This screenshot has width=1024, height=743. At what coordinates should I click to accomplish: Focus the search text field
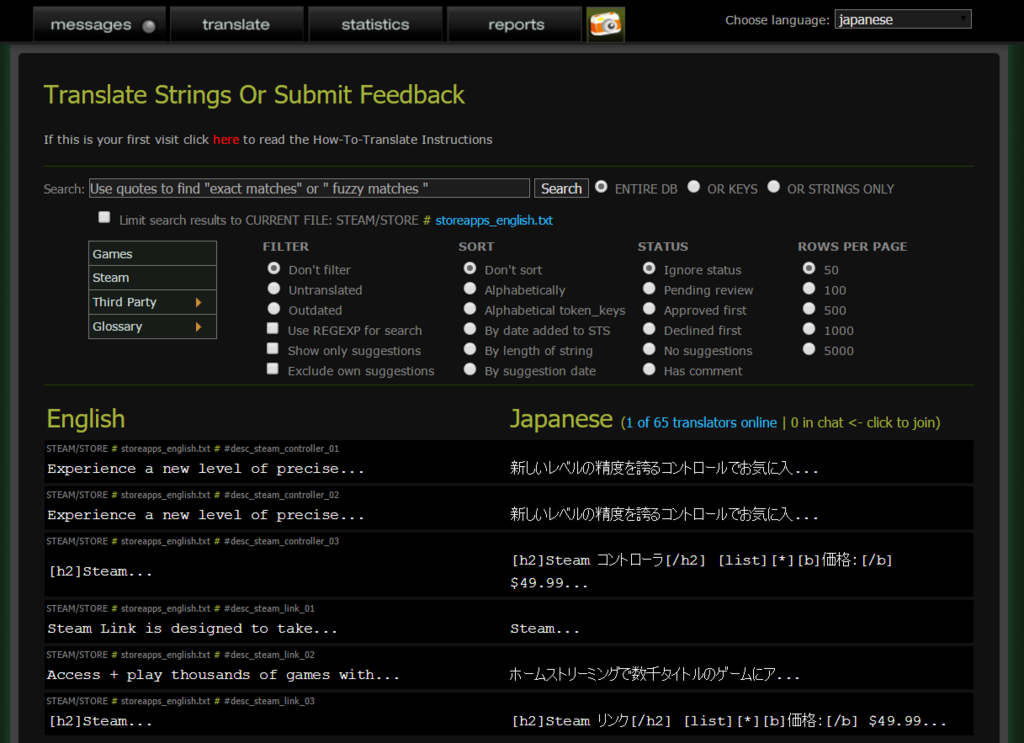(x=309, y=189)
